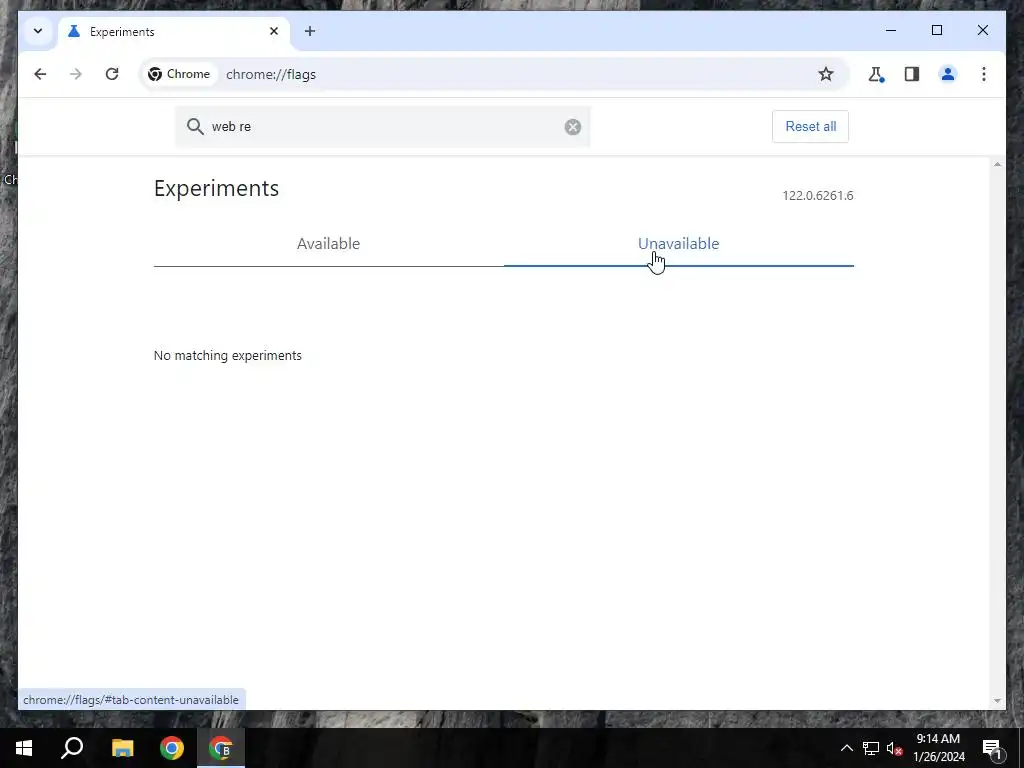This screenshot has height=768, width=1024.
Task: Click the page scrollbar up arrow
Action: (997, 164)
